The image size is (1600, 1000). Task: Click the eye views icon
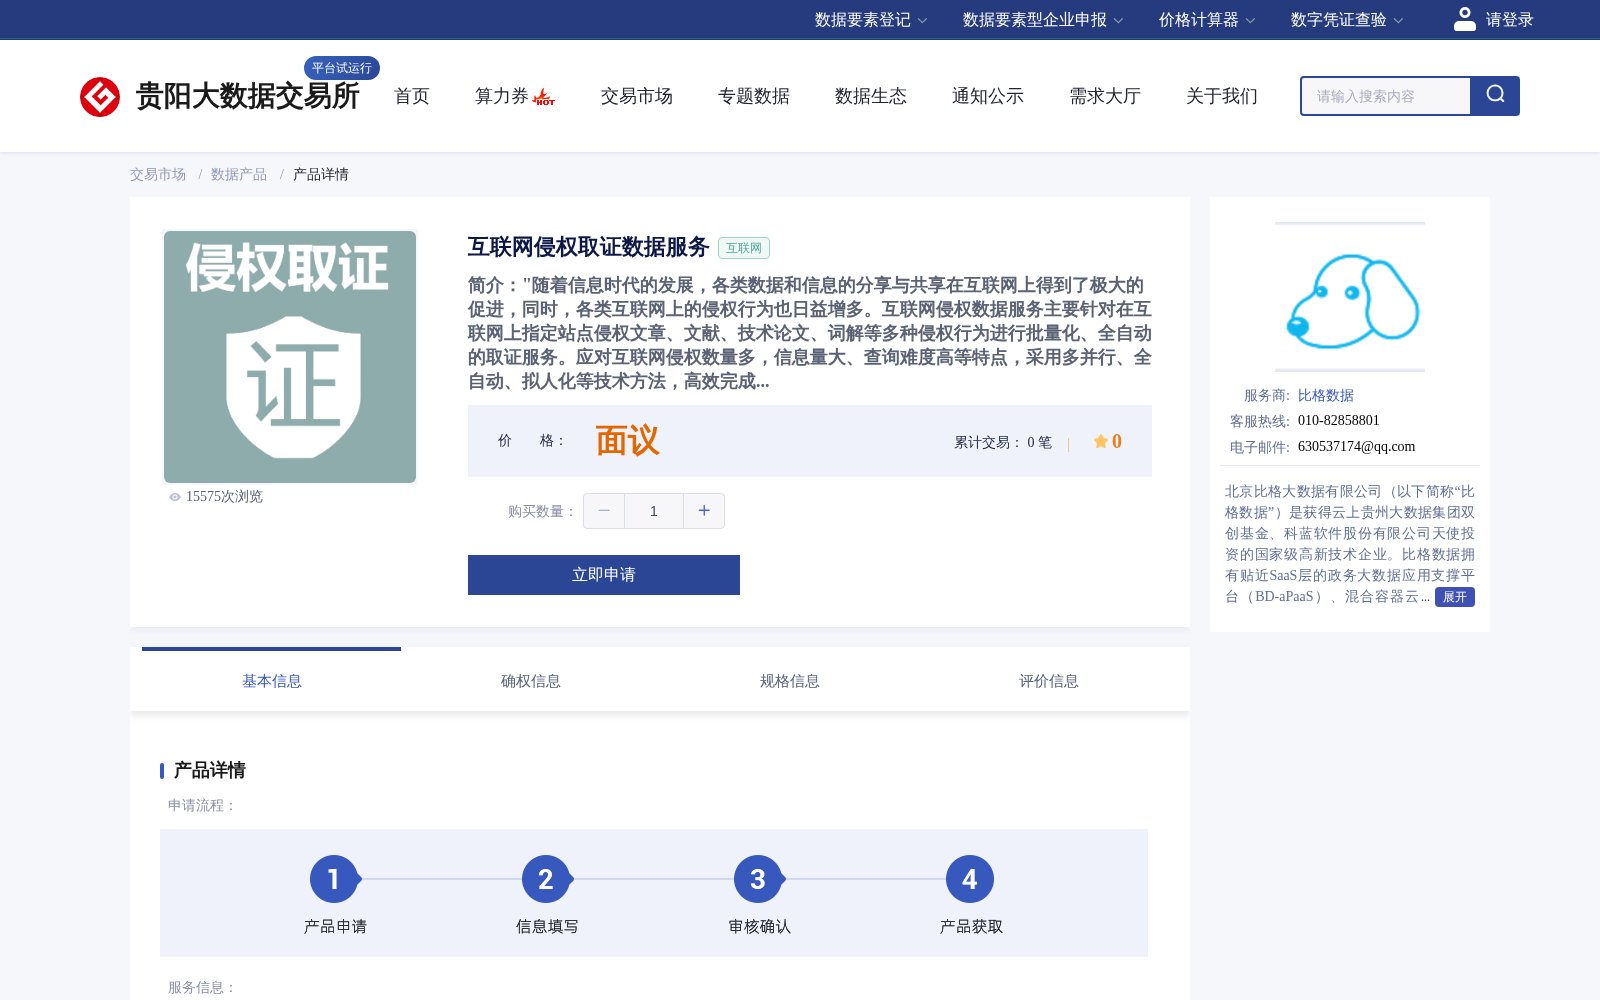pos(175,497)
